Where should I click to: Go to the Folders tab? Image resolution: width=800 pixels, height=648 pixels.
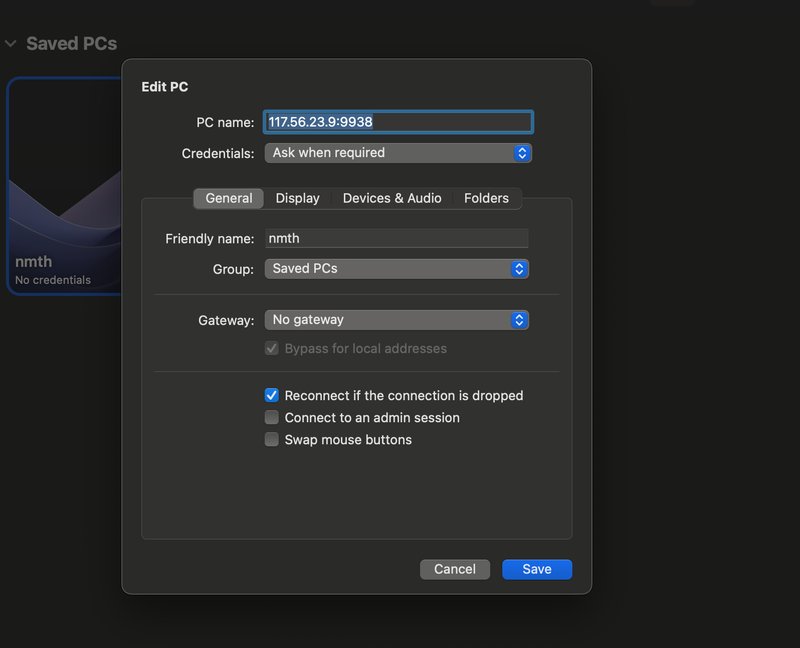486,198
